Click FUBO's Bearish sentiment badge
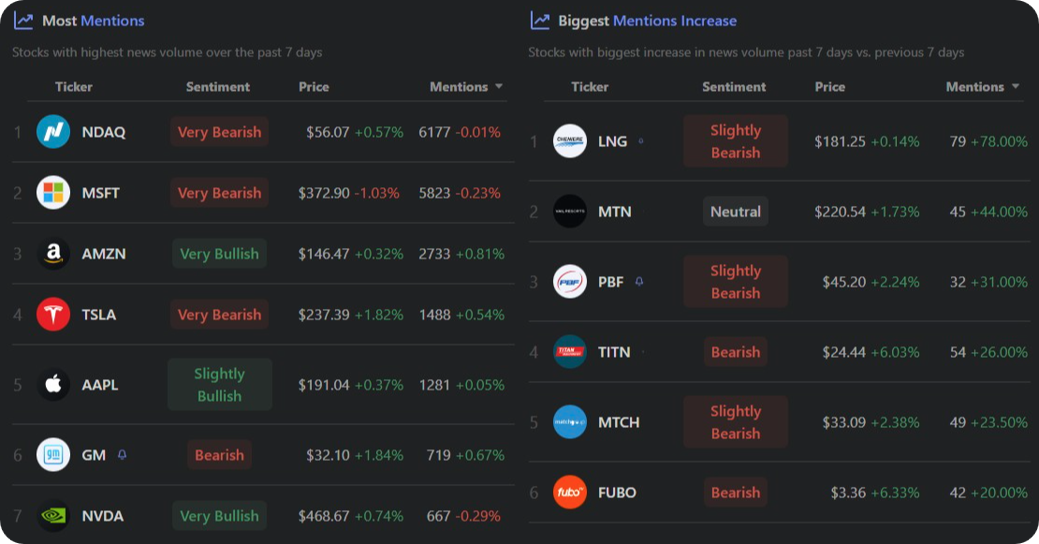Screen dimensions: 1039x544 coord(736,492)
